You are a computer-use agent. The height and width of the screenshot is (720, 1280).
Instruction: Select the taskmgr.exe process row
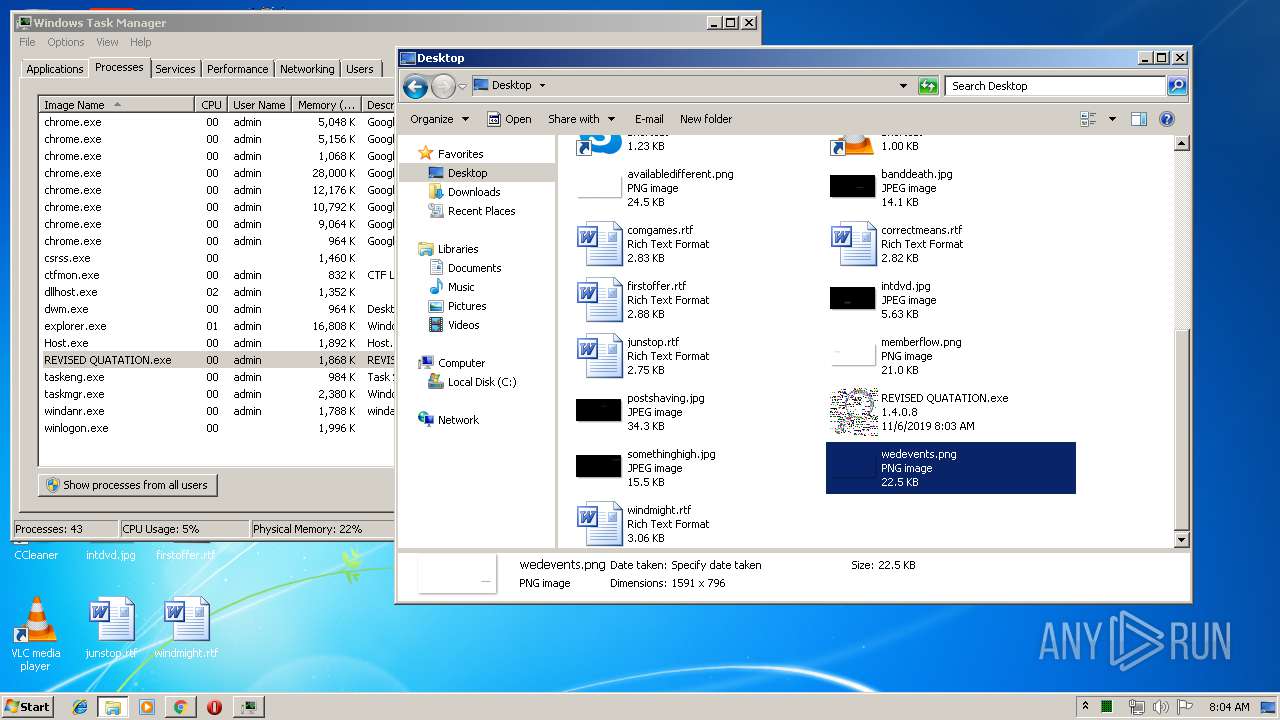[217, 394]
